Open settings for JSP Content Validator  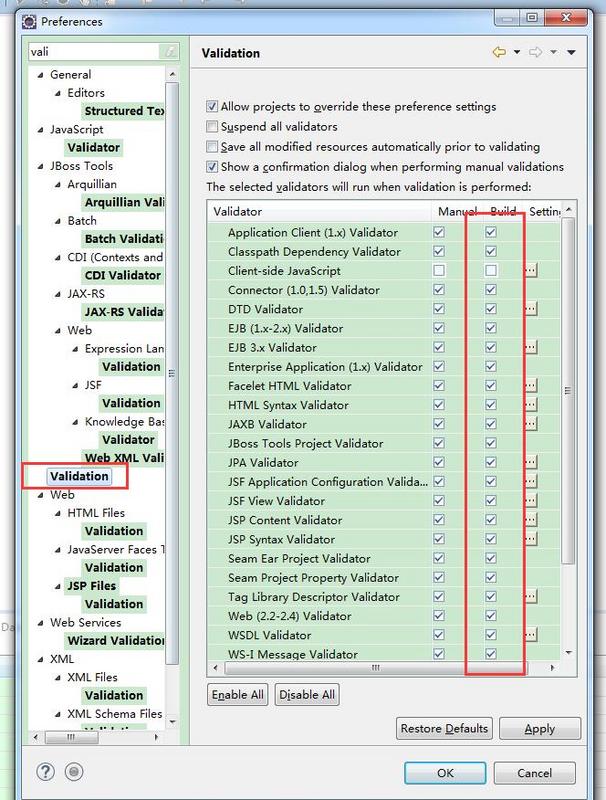click(531, 519)
